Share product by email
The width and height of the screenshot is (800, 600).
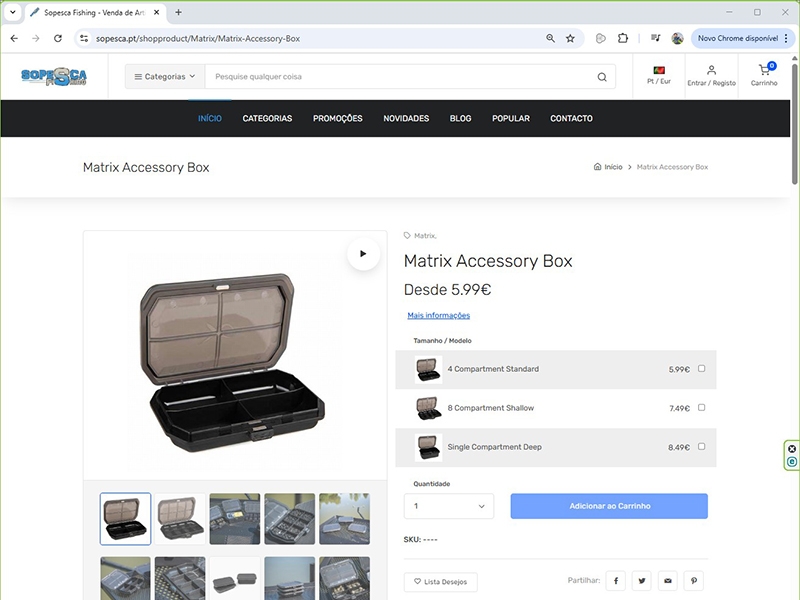pyautogui.click(x=668, y=581)
